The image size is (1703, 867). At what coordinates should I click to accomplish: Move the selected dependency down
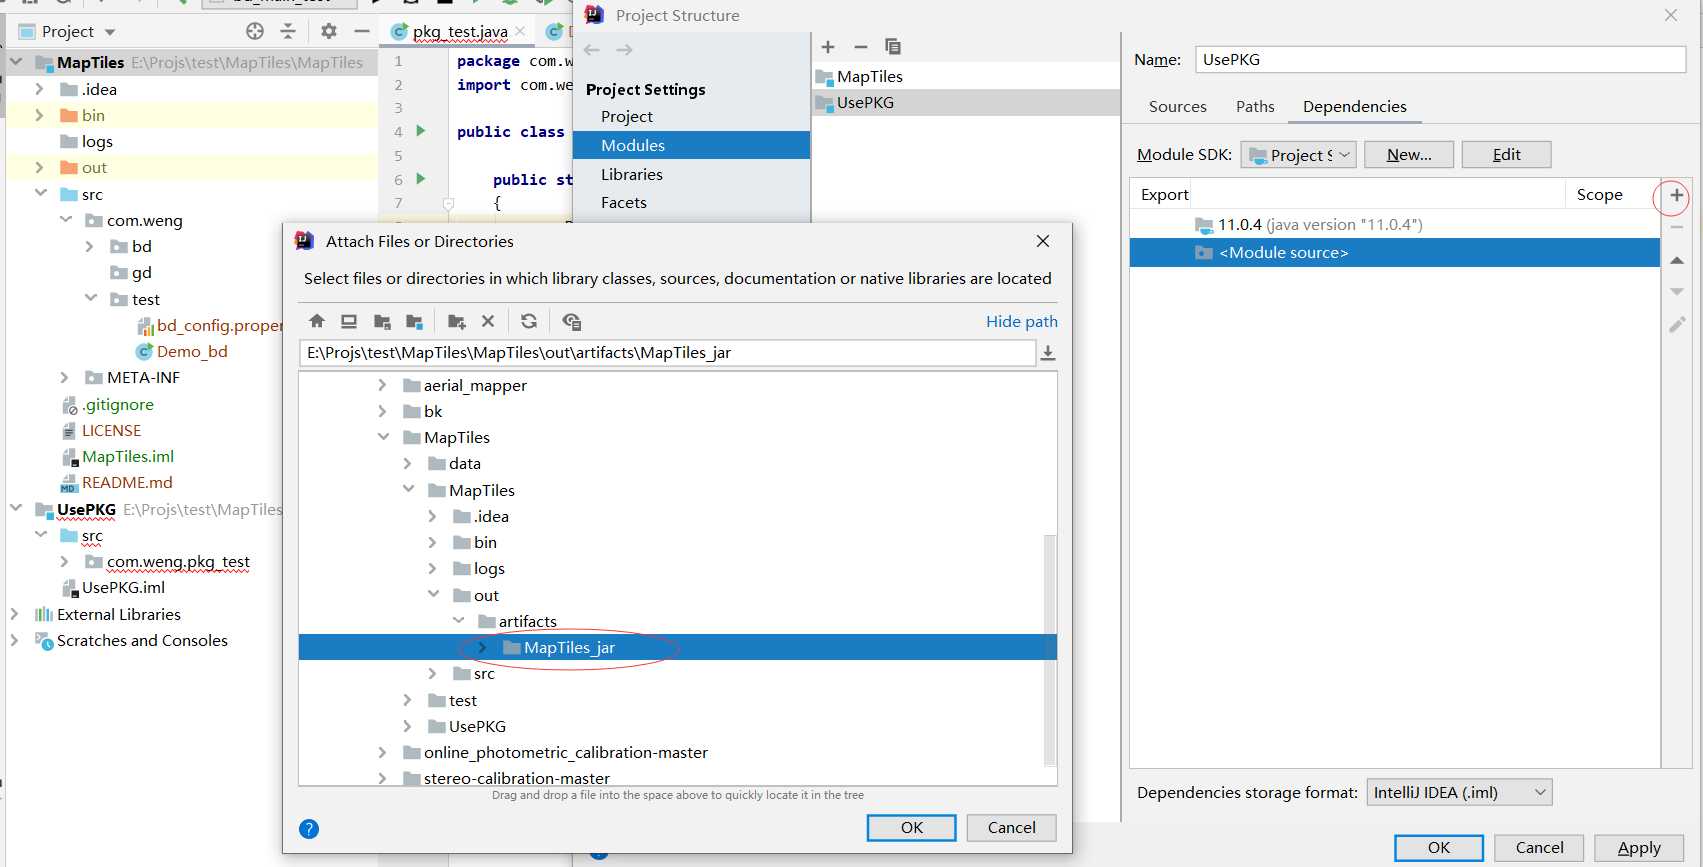pos(1677,292)
